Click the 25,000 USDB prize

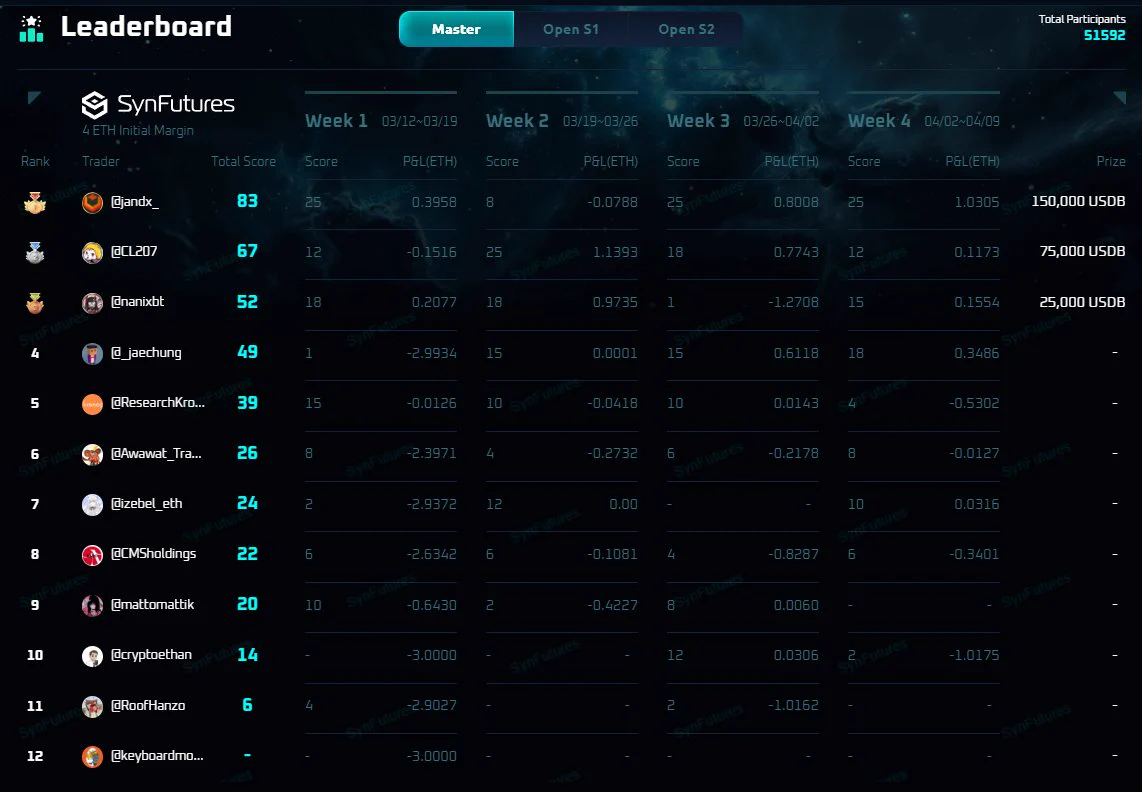[x=1082, y=302]
